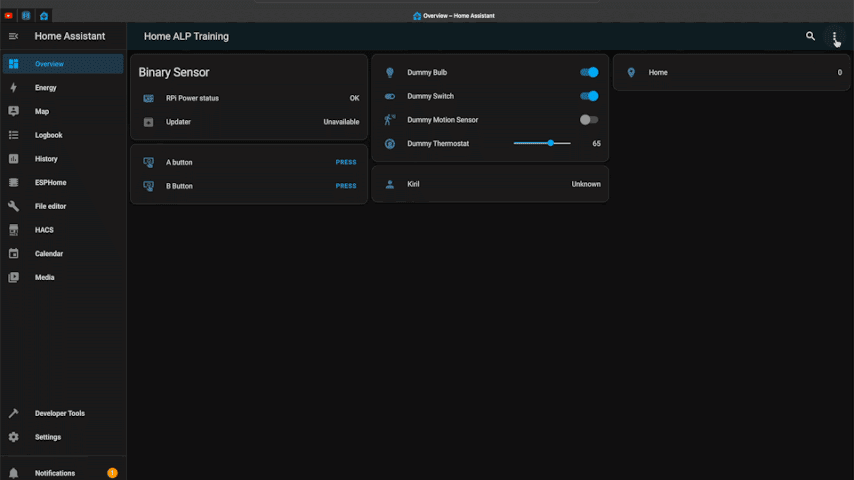The height and width of the screenshot is (480, 854).
Task: Click the Updater icon
Action: click(148, 122)
